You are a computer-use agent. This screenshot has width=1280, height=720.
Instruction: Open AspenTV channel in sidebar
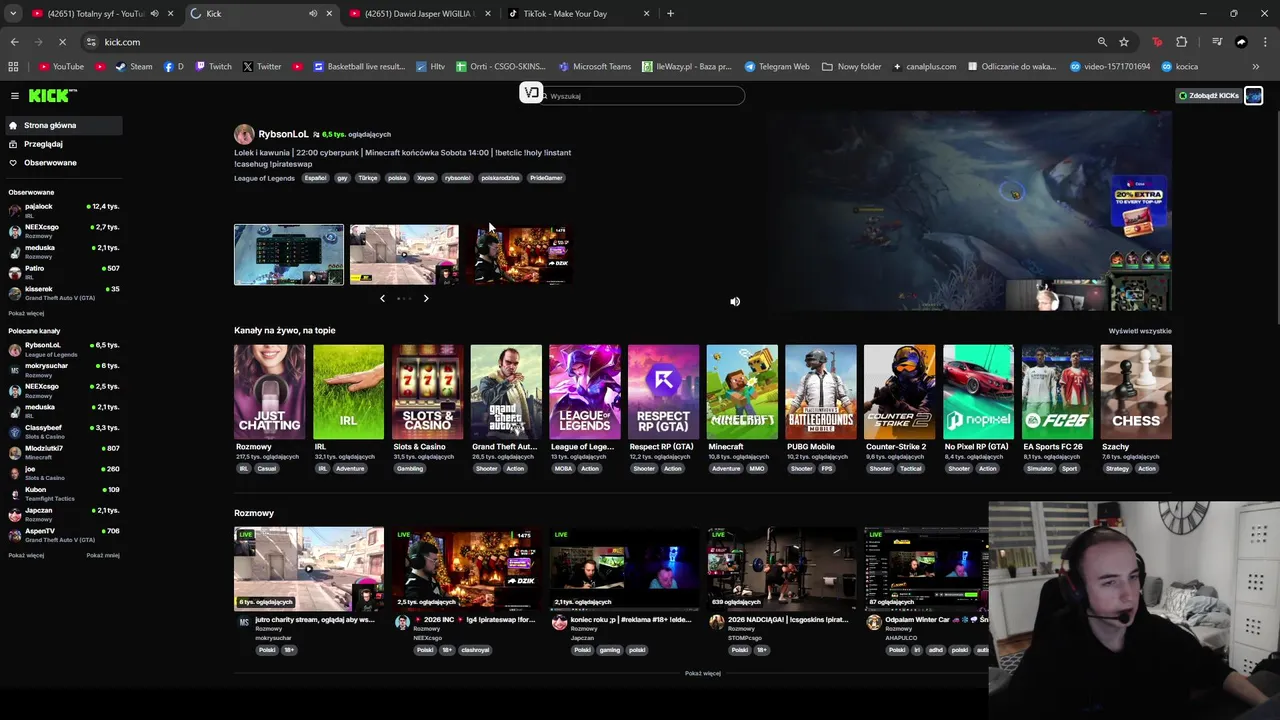pyautogui.click(x=64, y=535)
